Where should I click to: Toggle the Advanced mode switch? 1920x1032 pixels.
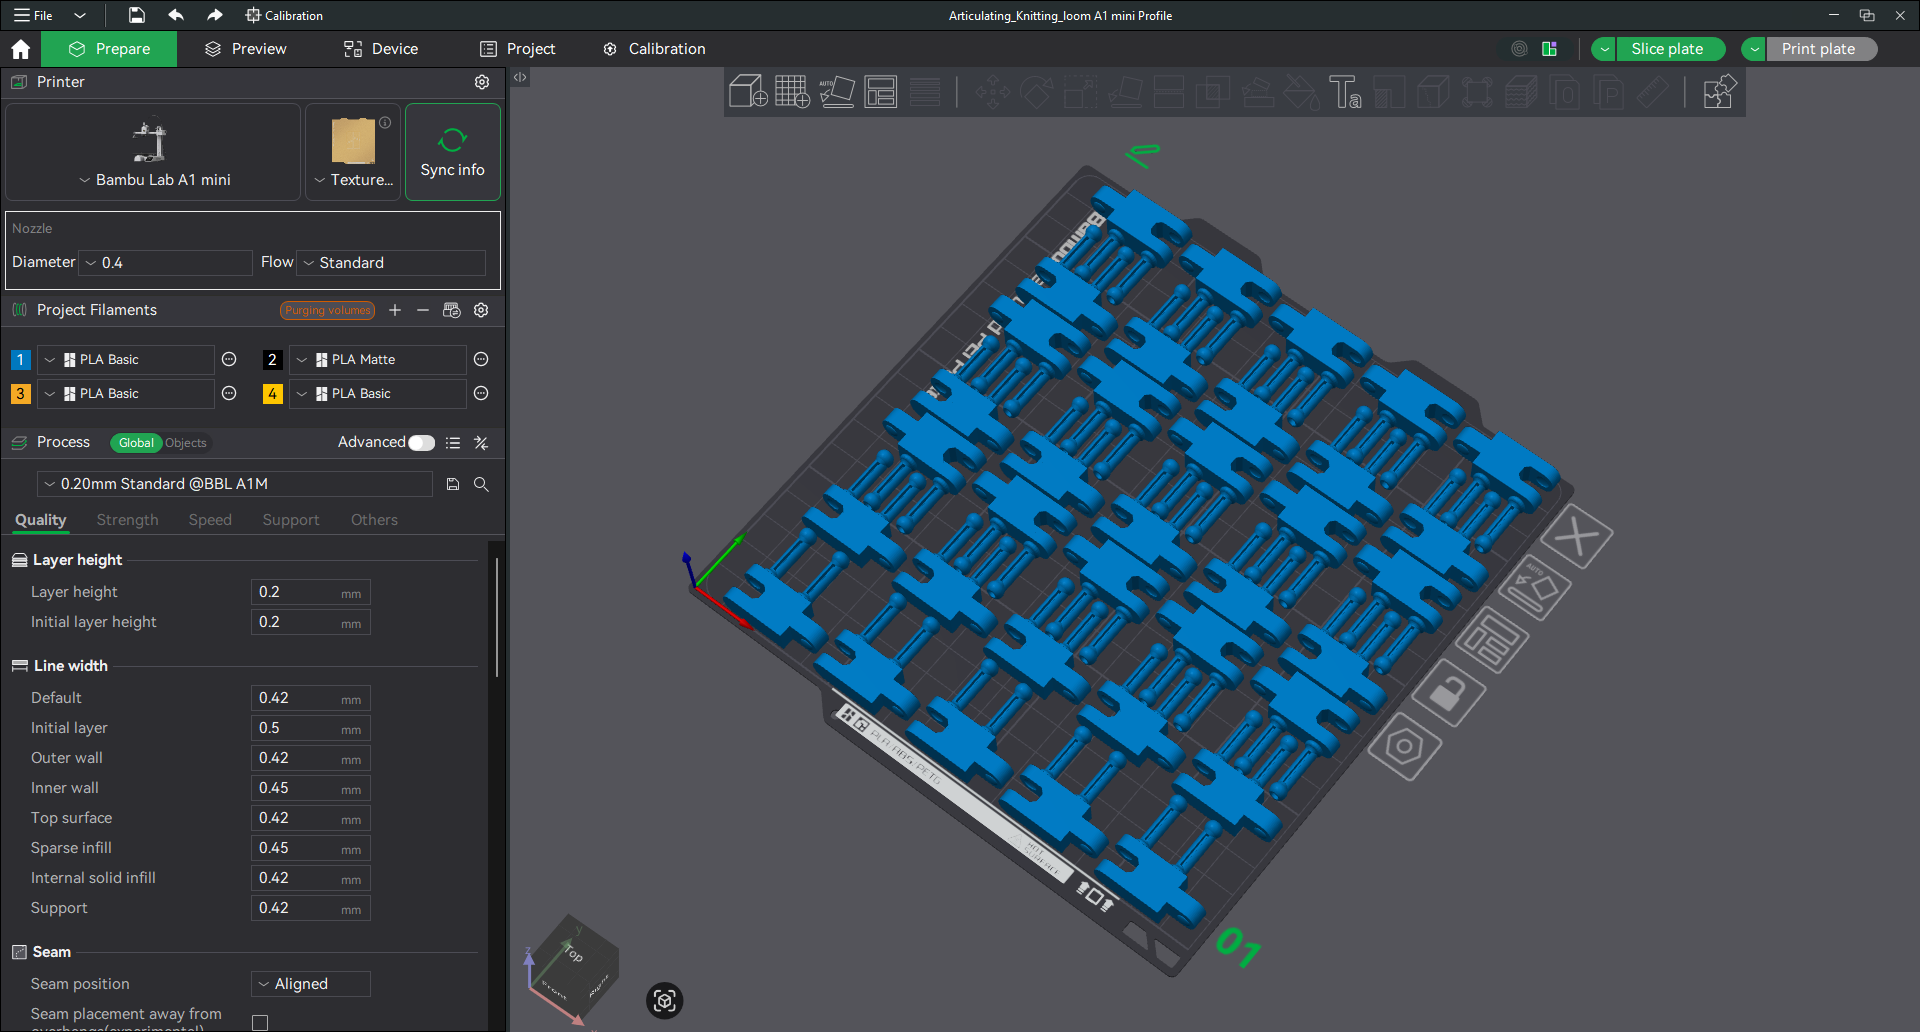point(422,443)
